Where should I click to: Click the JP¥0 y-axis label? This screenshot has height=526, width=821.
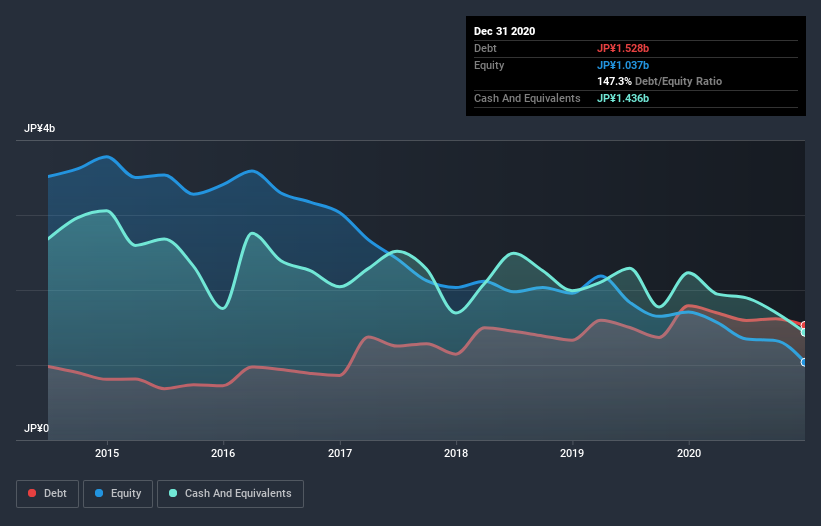(x=36, y=428)
